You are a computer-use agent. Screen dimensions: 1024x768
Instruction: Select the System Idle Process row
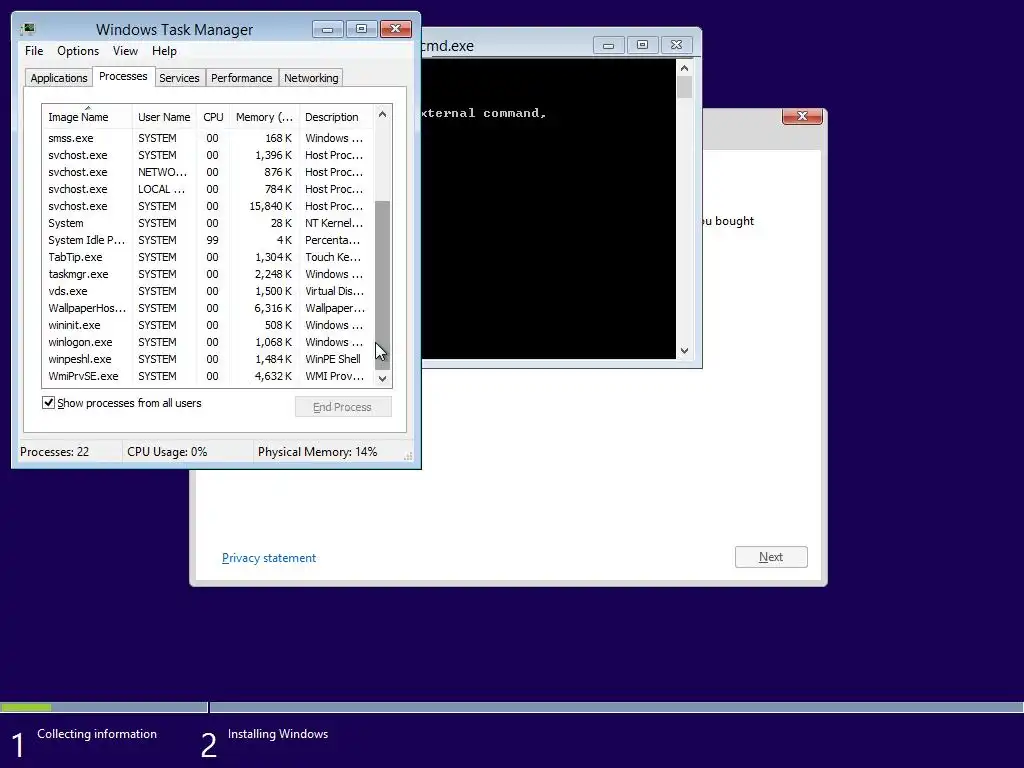(208, 240)
